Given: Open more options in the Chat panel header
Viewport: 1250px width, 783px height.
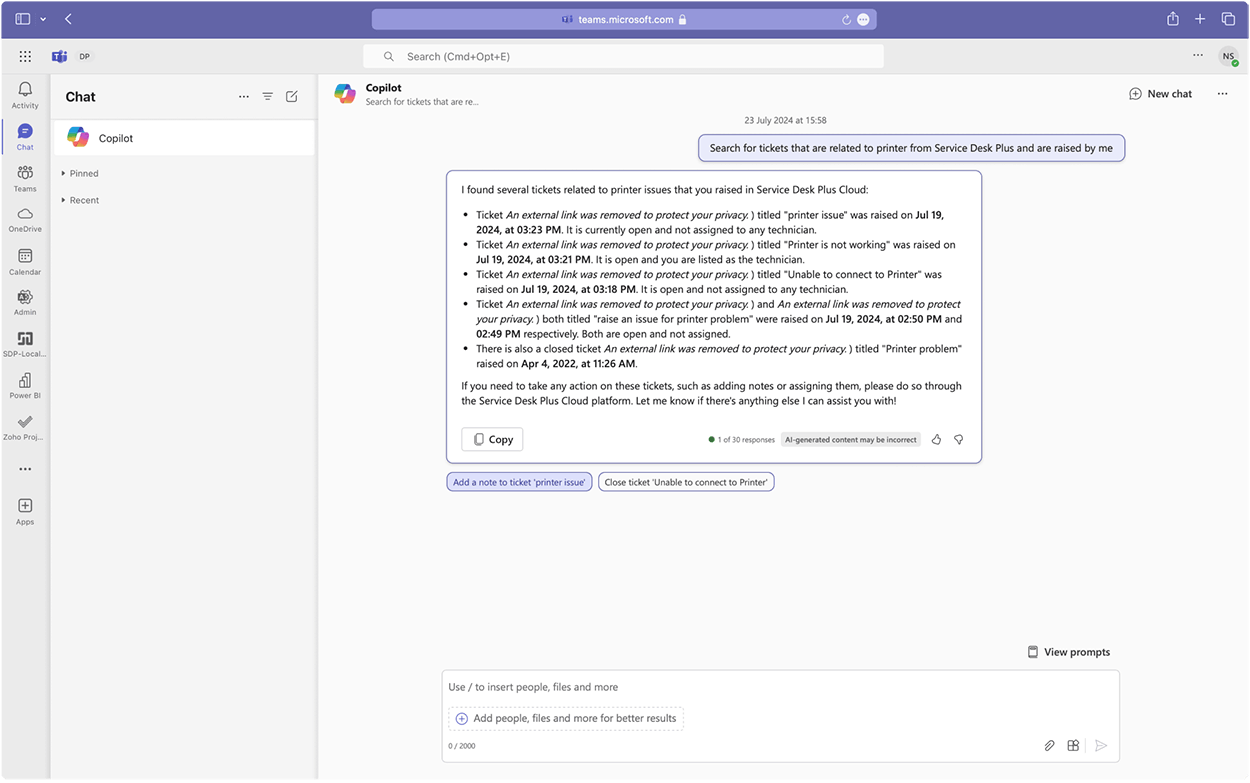Looking at the screenshot, I should coord(244,97).
